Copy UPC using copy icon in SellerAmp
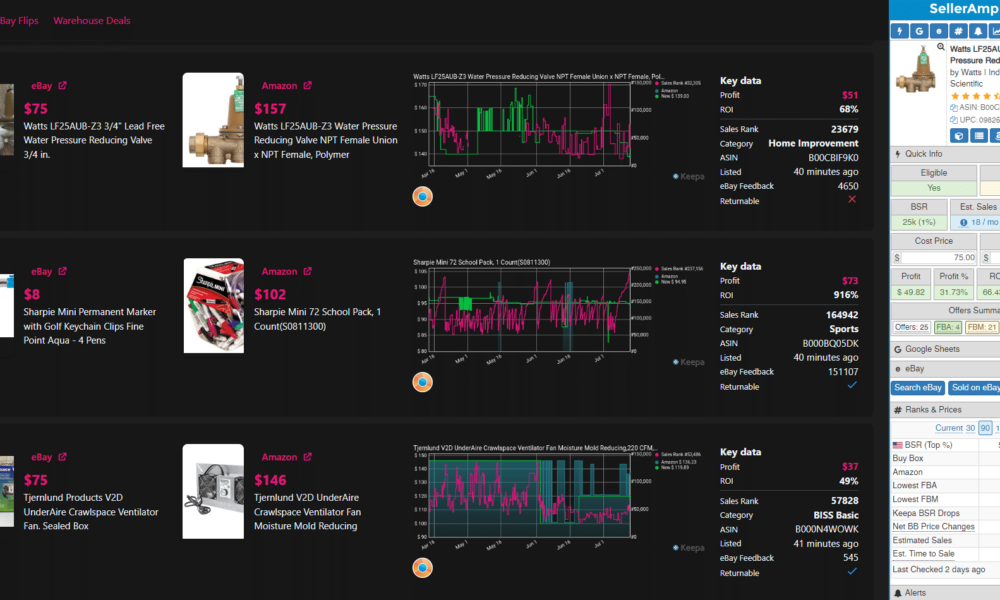Viewport: 1000px width, 600px height. pos(954,120)
